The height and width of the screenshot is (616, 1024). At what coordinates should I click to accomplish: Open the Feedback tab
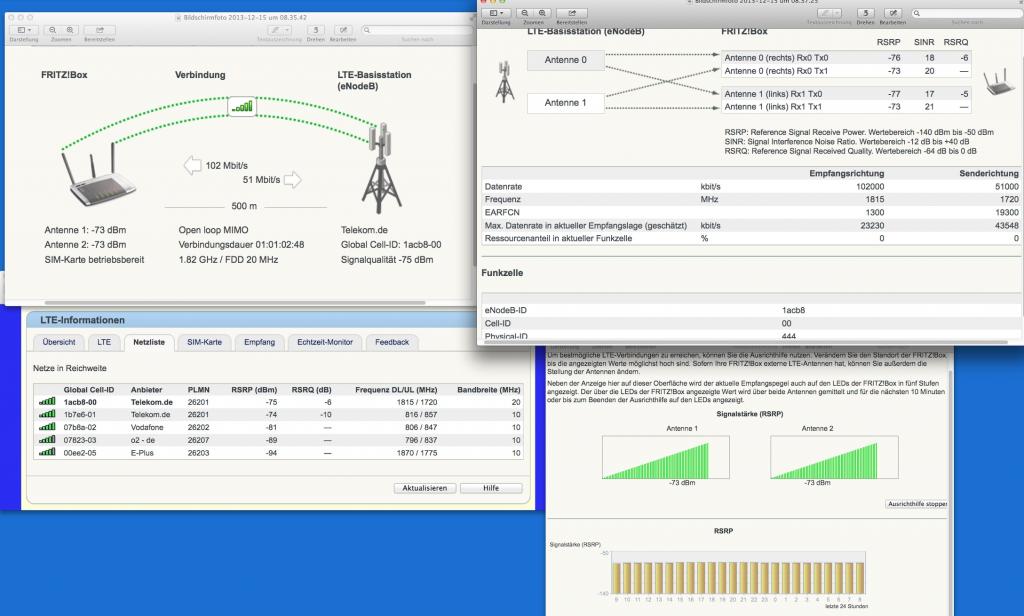[x=392, y=342]
